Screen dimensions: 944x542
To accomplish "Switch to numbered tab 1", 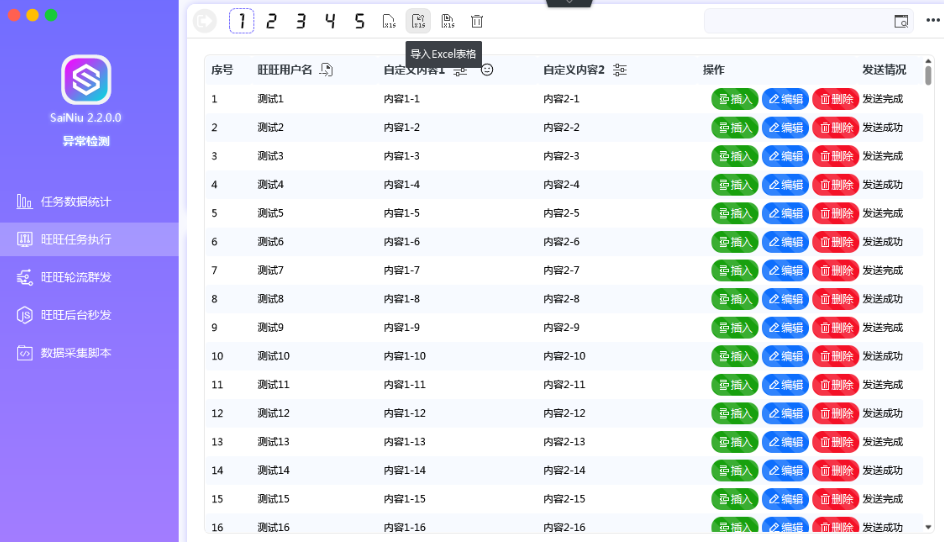I will coord(241,20).
